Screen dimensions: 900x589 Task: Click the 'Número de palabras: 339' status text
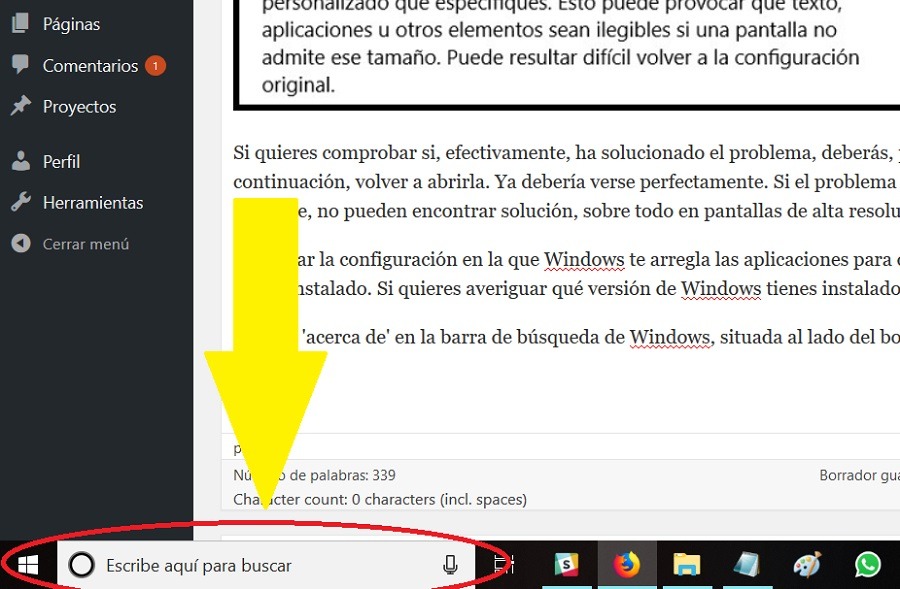[x=314, y=475]
